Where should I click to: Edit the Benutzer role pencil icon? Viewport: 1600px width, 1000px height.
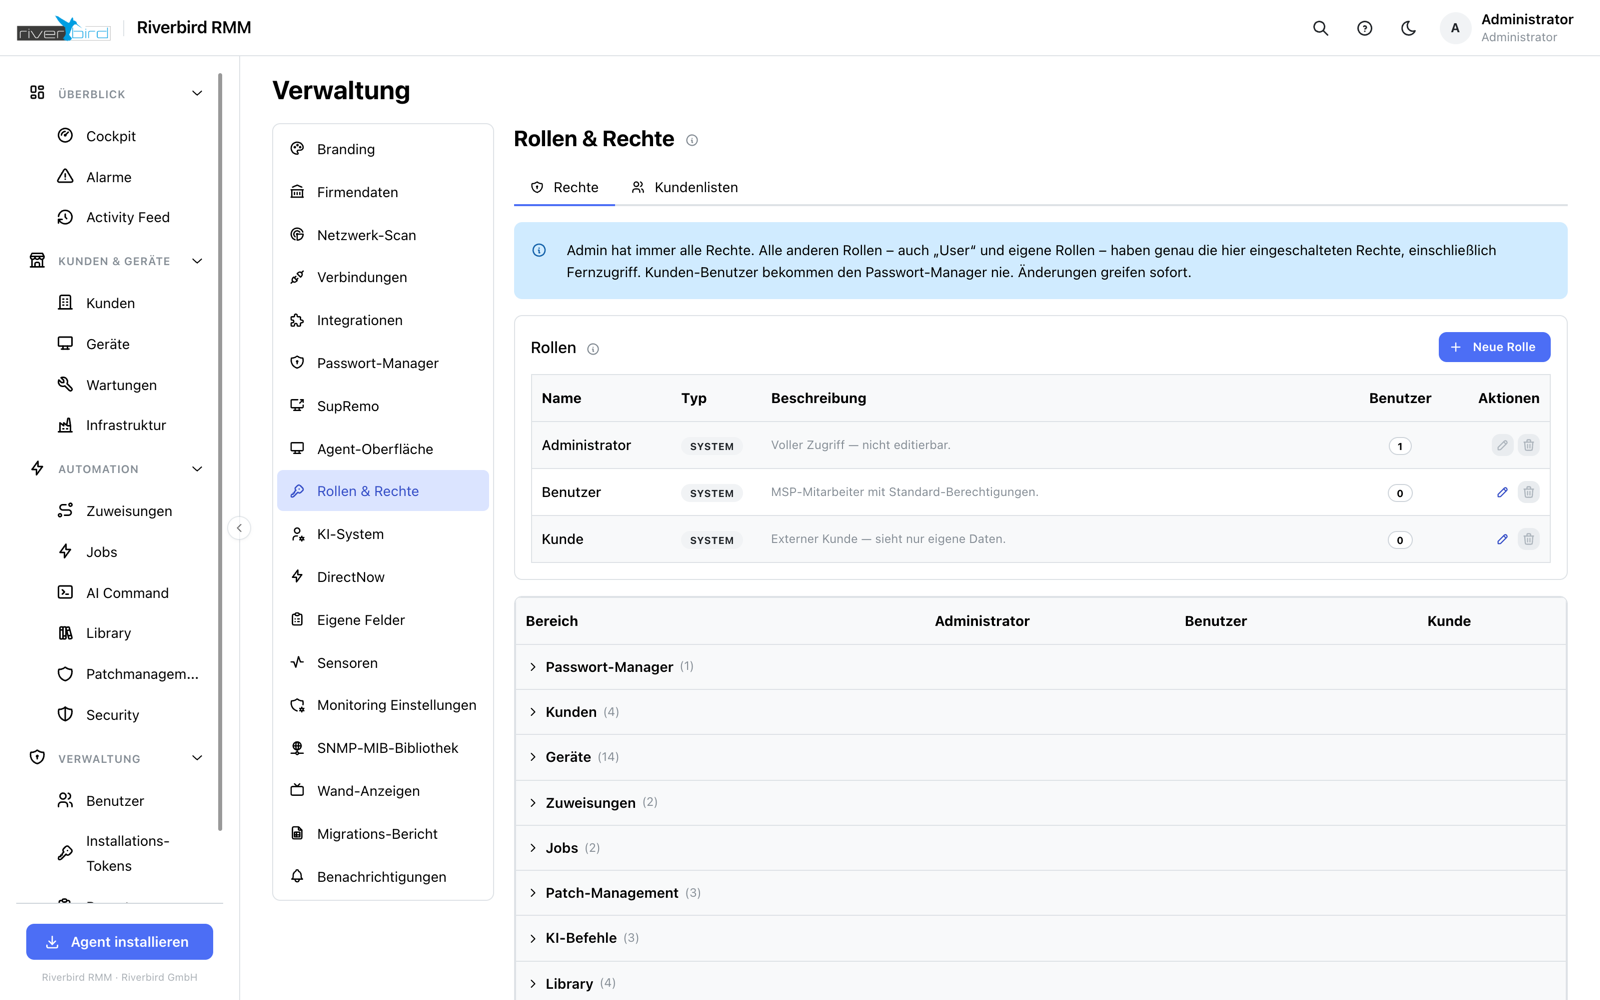pyautogui.click(x=1502, y=492)
